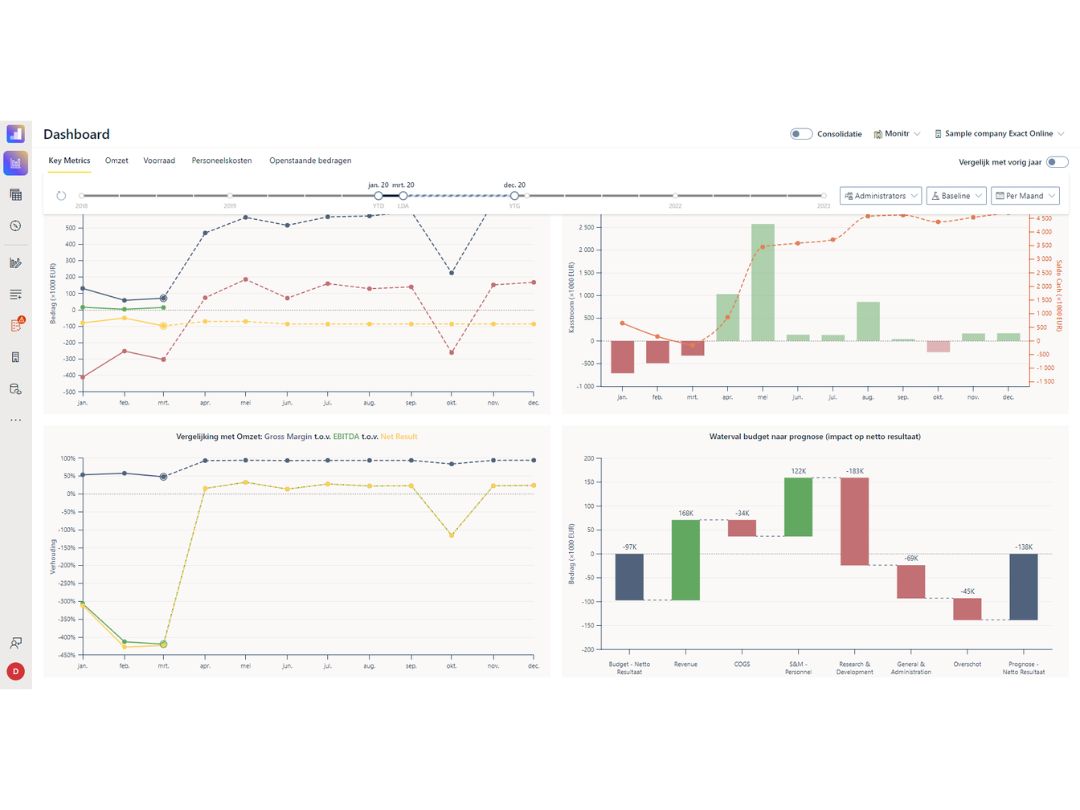Click the compass gauge icon in sidebar

tap(16, 226)
